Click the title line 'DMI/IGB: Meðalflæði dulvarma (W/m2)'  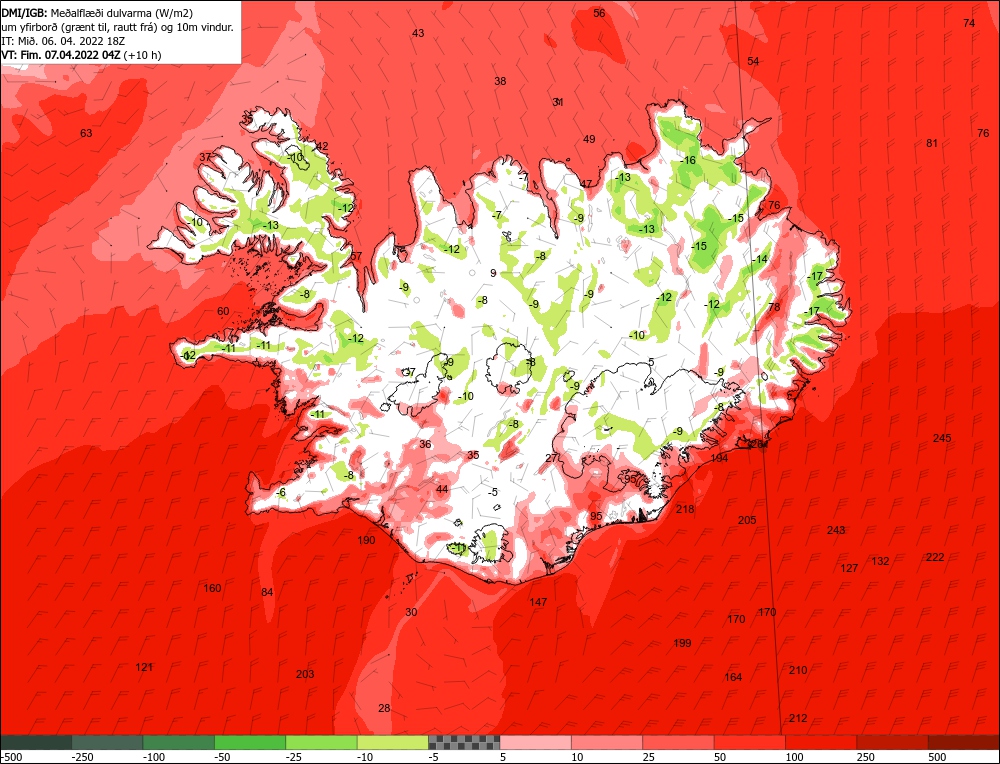(x=98, y=13)
